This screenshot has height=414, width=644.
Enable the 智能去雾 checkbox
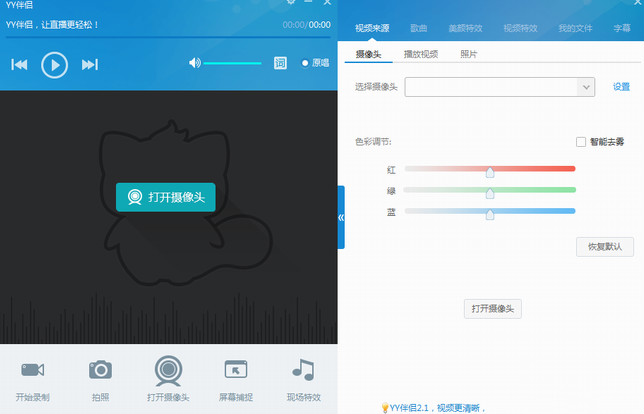pos(581,142)
